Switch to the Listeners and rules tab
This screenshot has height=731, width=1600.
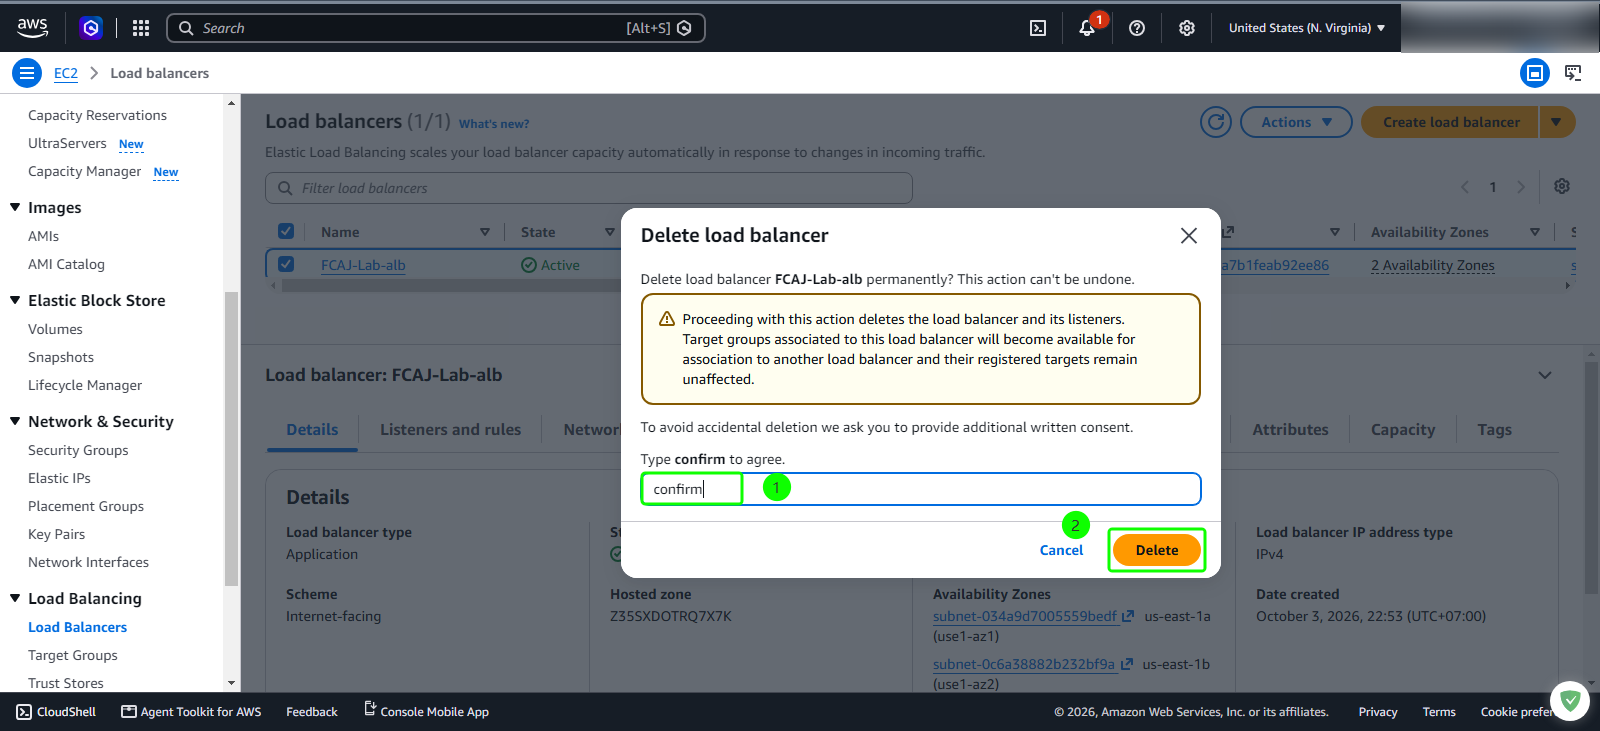point(450,430)
